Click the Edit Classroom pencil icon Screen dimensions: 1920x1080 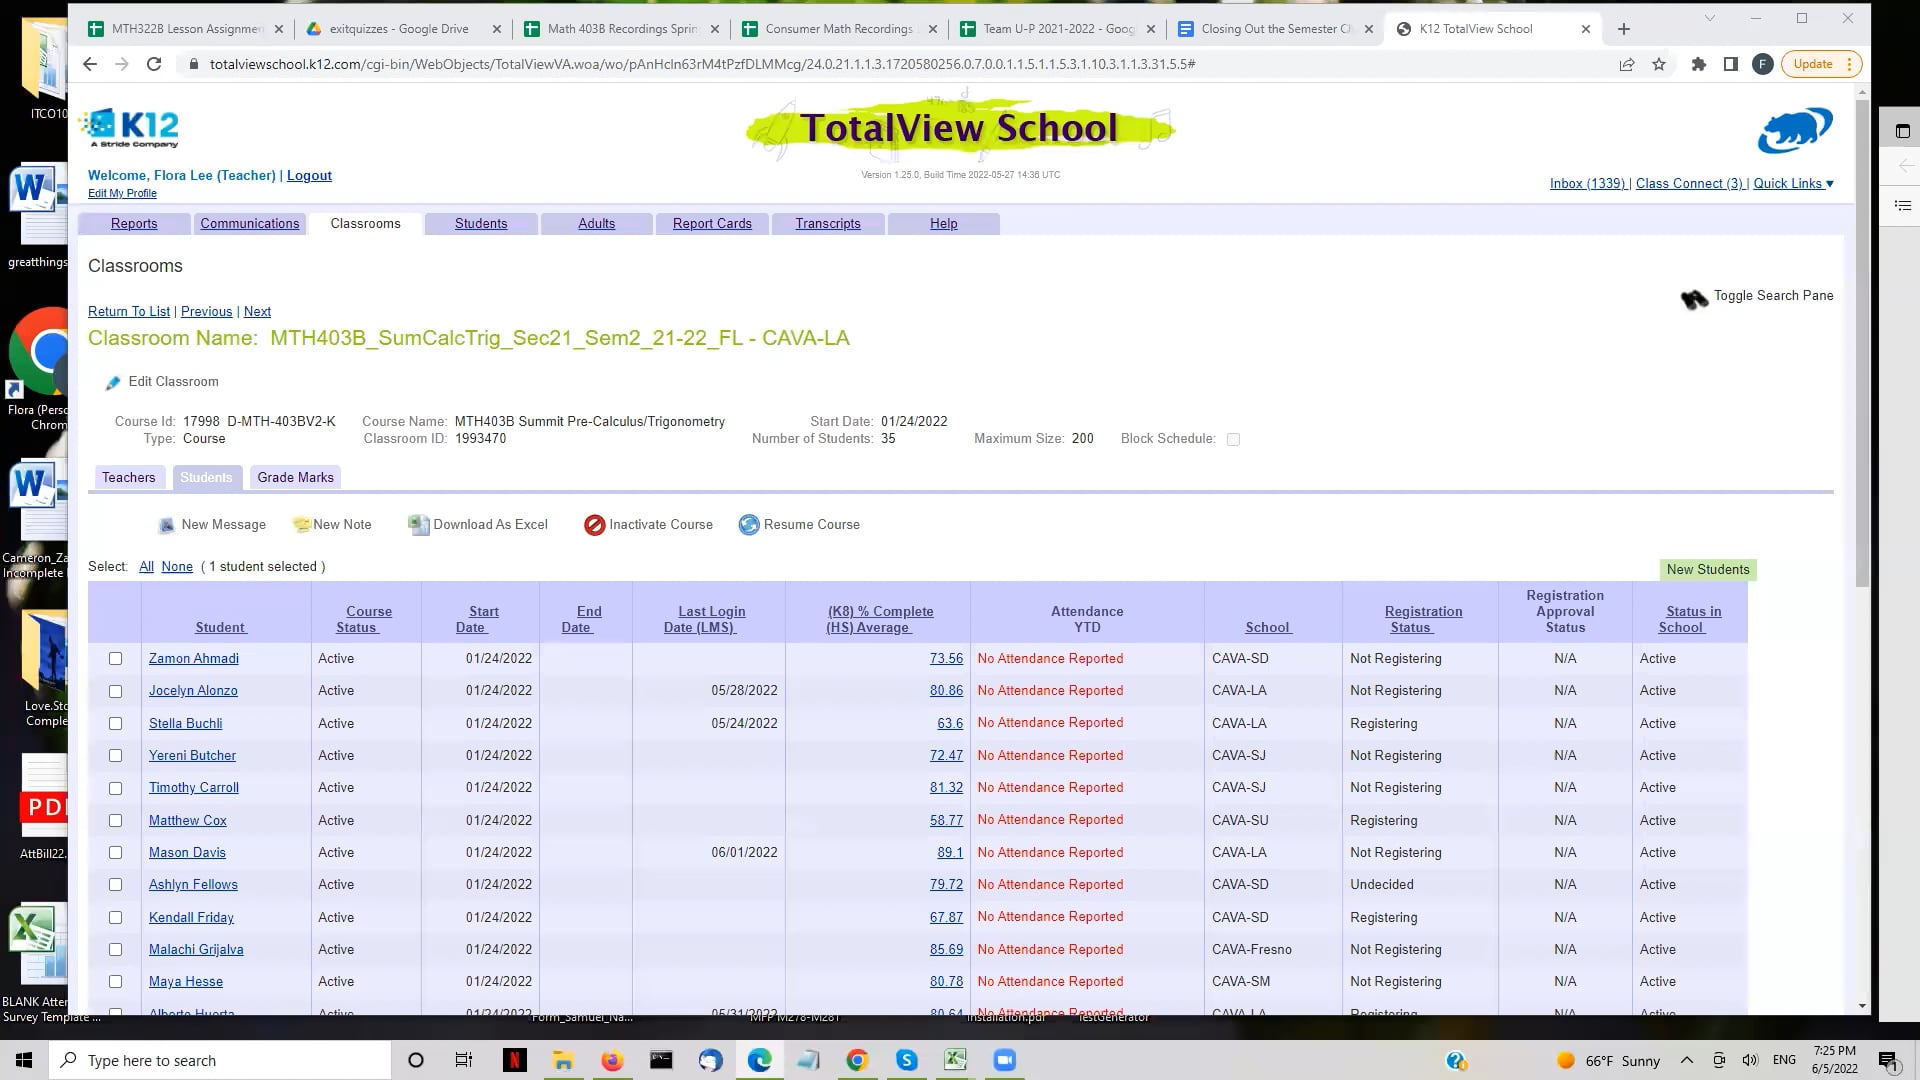pos(112,382)
